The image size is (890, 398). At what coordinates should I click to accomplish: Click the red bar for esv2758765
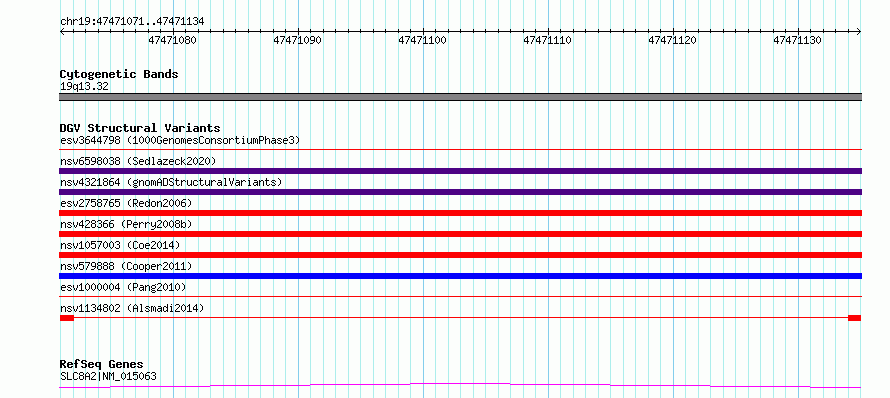(460, 213)
